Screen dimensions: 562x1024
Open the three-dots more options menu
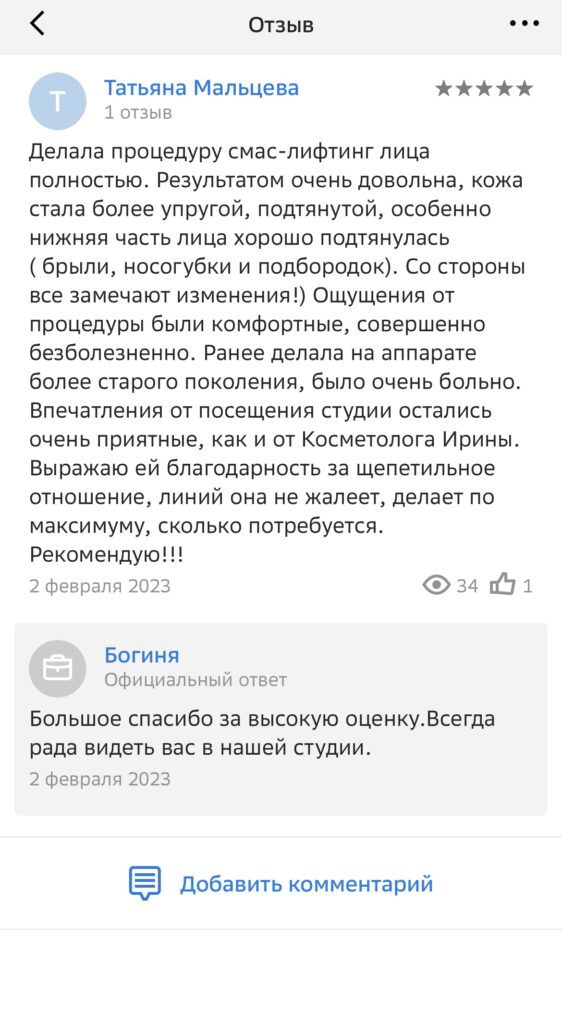(x=524, y=24)
